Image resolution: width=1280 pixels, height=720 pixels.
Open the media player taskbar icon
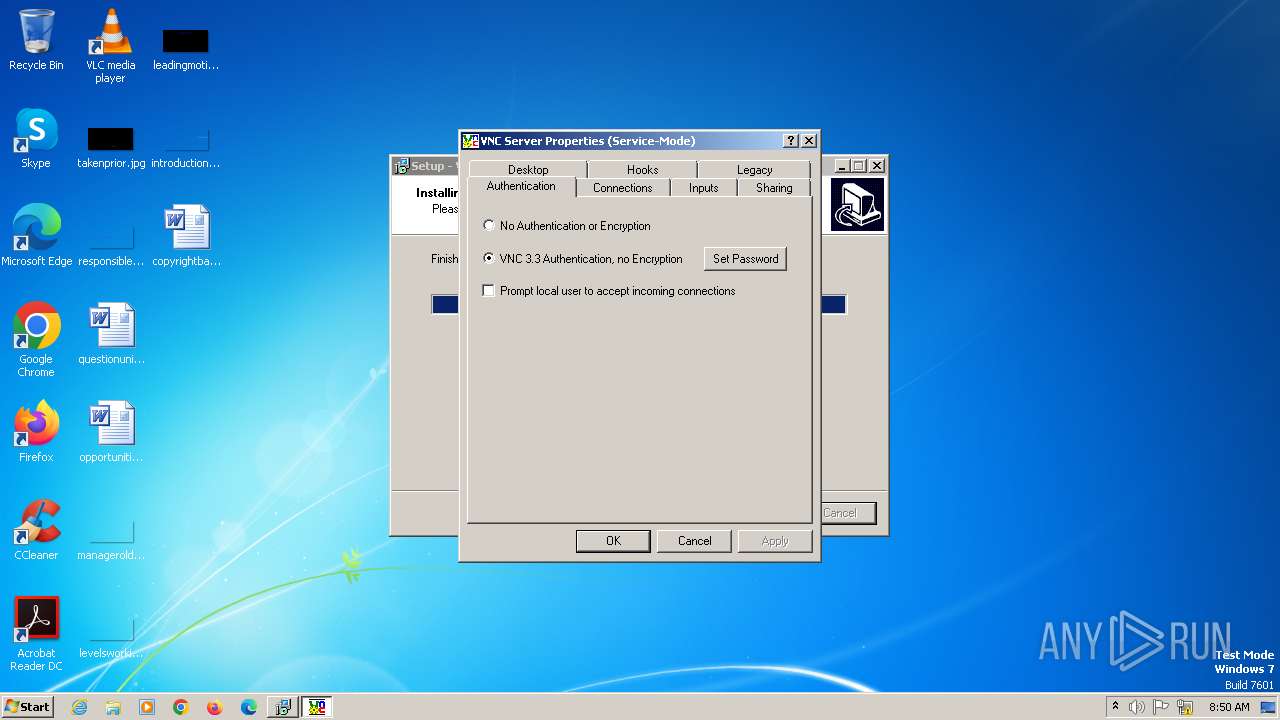tap(147, 707)
